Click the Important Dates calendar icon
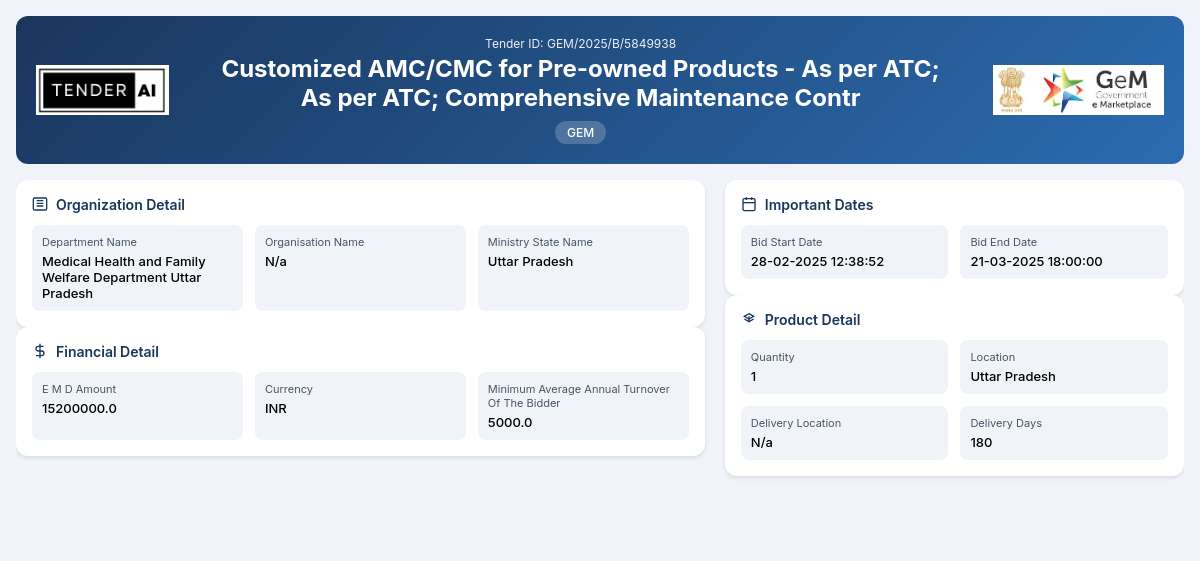The height and width of the screenshot is (561, 1200). [x=749, y=204]
